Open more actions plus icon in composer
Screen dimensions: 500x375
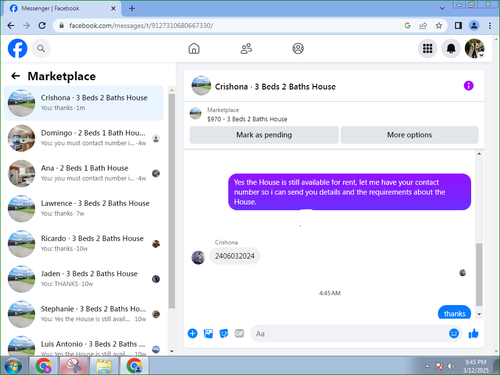192,333
